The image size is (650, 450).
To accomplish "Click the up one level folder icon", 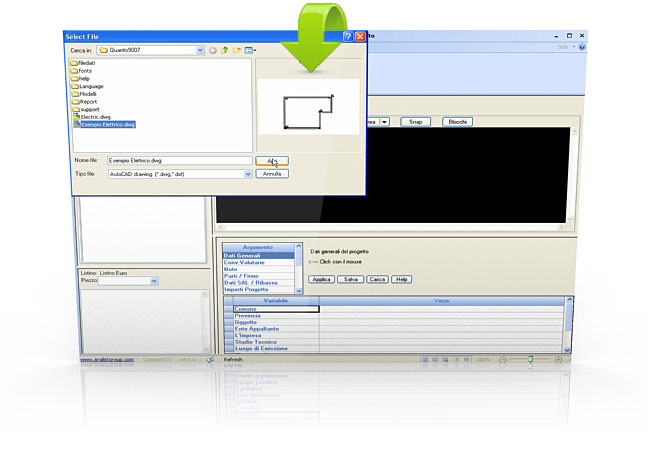I will (225, 49).
